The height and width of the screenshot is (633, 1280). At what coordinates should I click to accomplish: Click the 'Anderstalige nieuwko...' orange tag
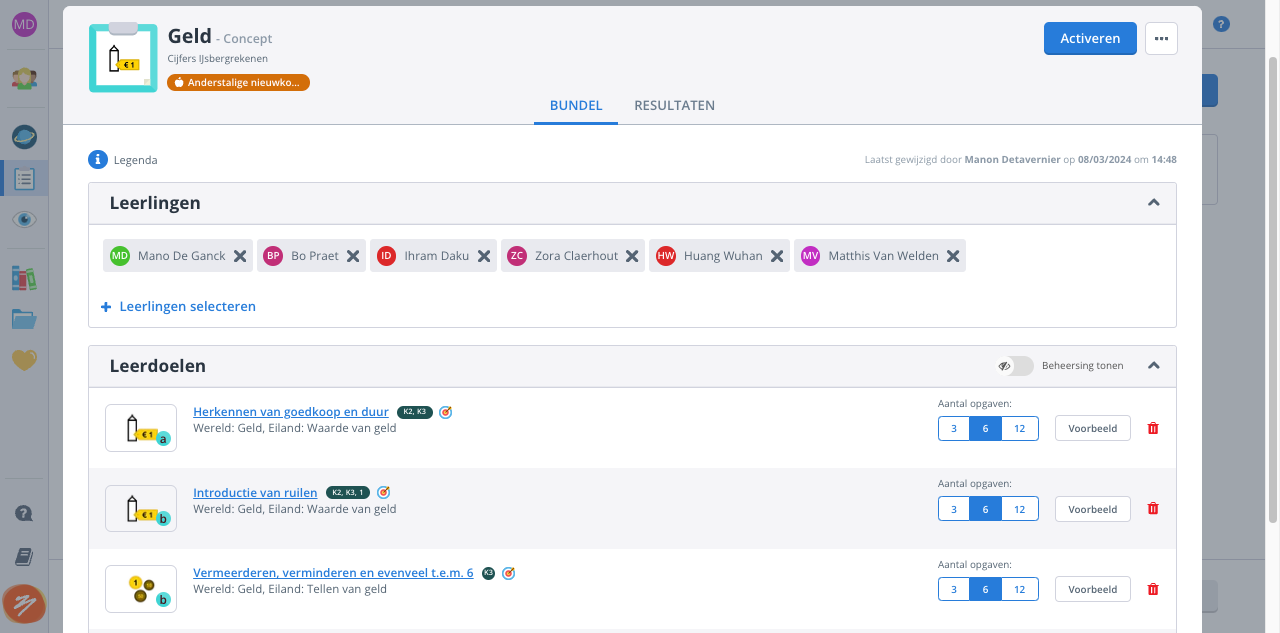238,83
